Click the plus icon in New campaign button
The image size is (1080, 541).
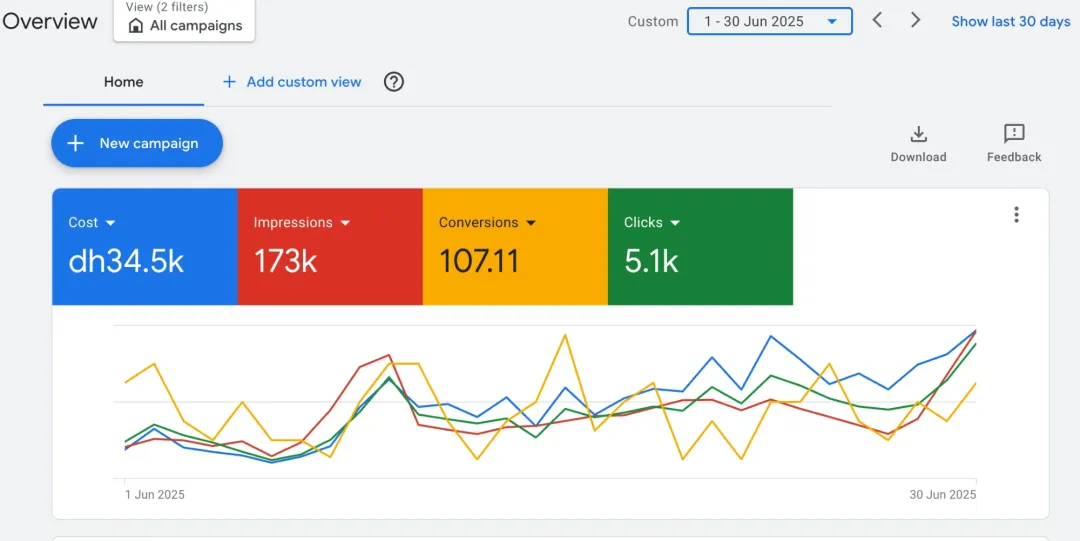pyautogui.click(x=76, y=143)
